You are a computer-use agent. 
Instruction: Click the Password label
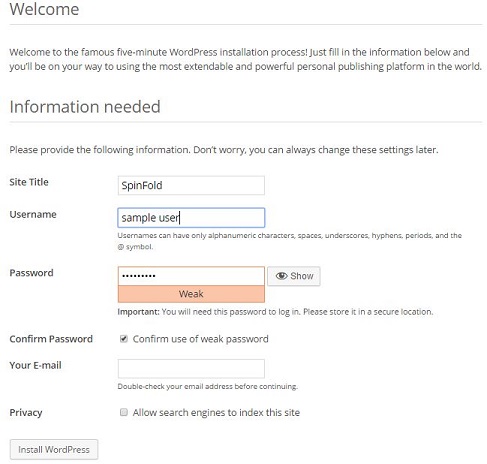(31, 273)
